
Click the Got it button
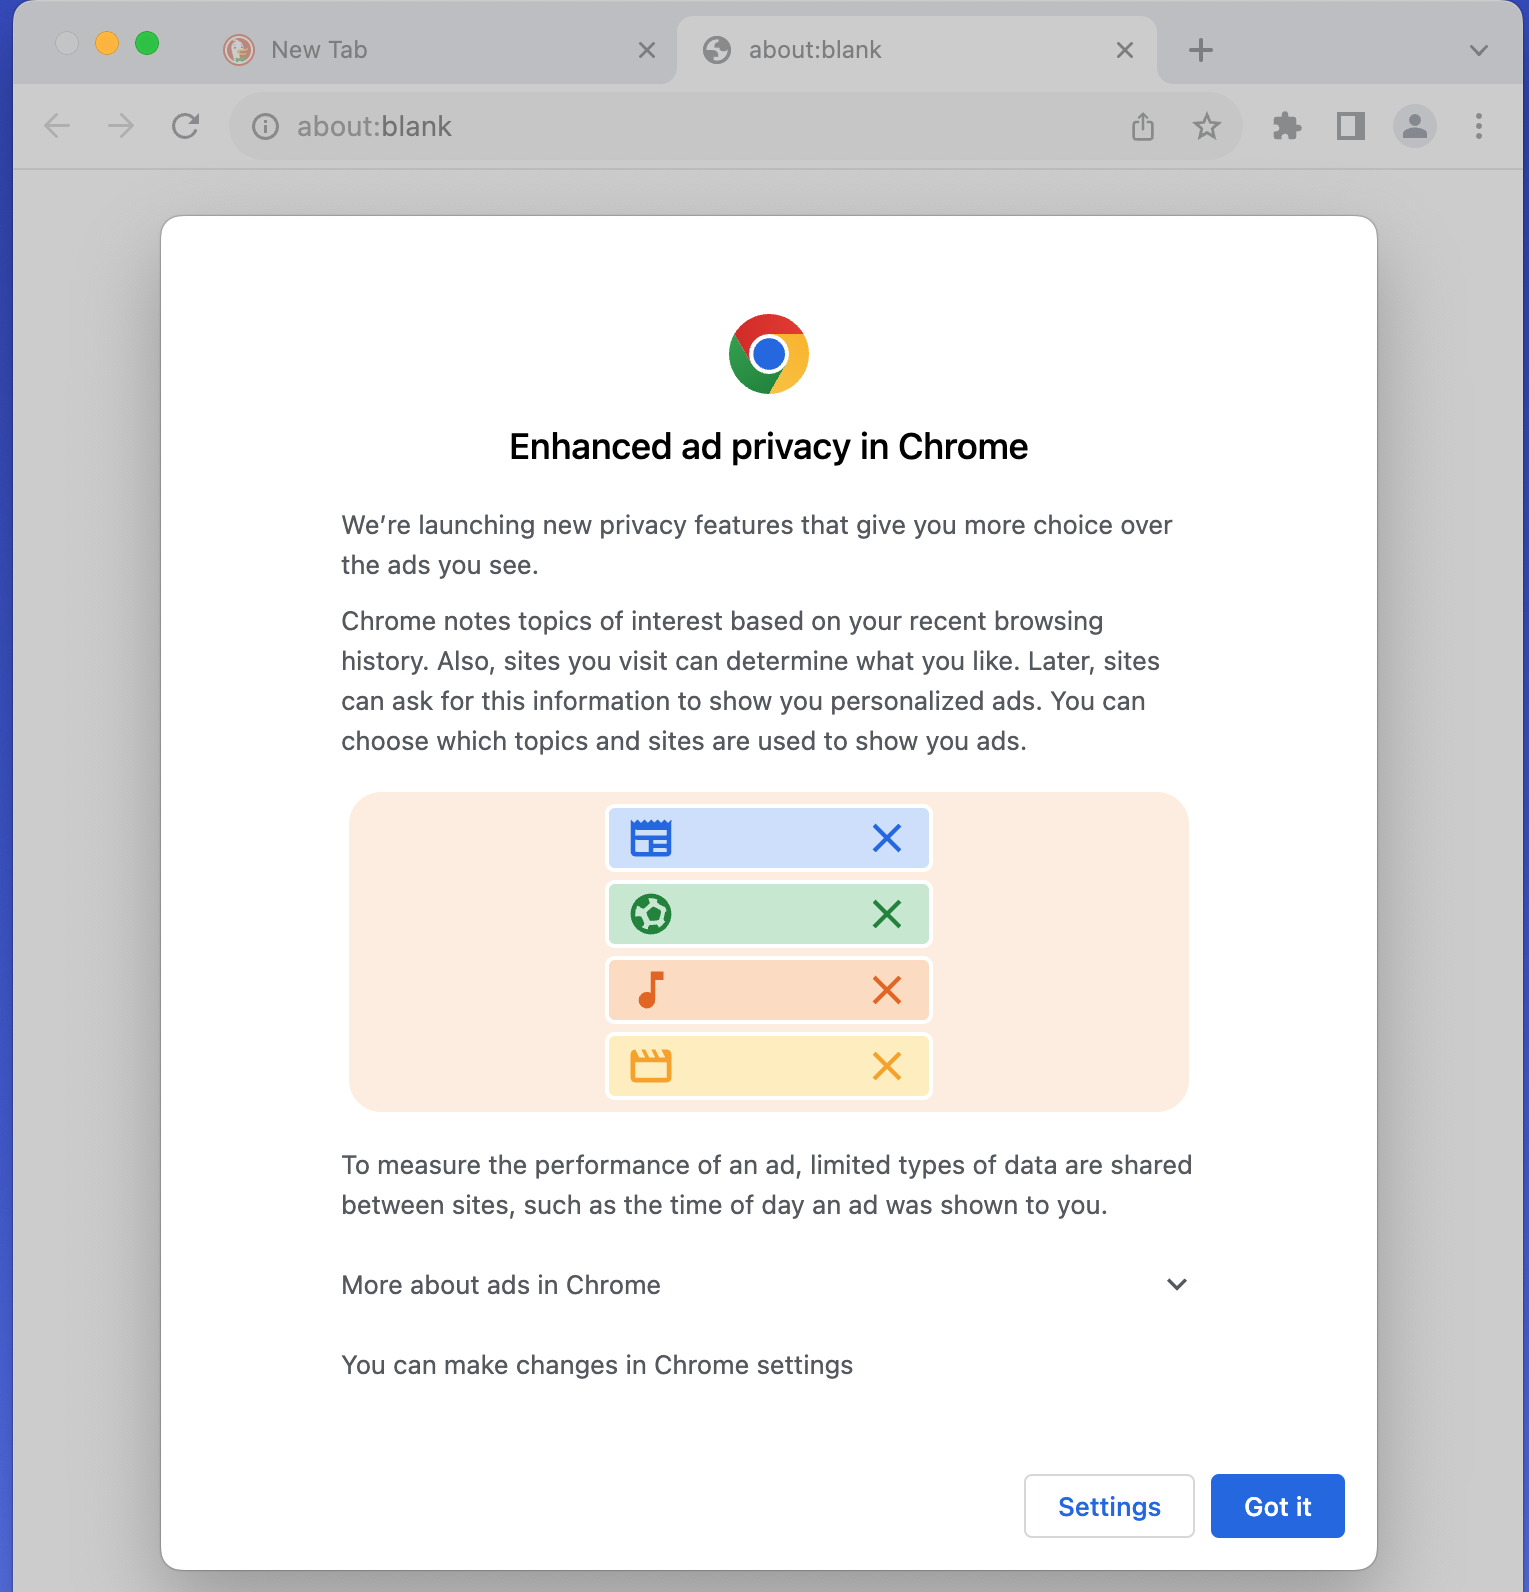(1277, 1506)
